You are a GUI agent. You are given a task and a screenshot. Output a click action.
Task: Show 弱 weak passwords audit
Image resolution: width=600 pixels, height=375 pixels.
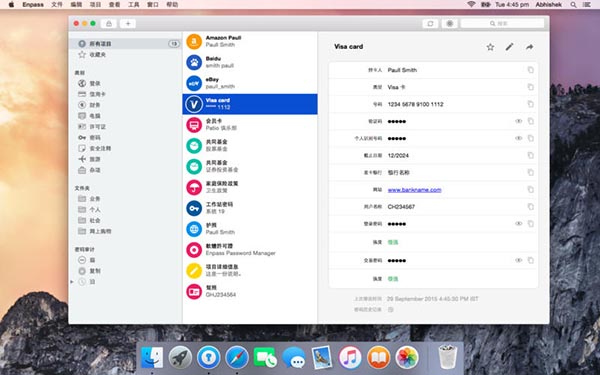[87, 260]
